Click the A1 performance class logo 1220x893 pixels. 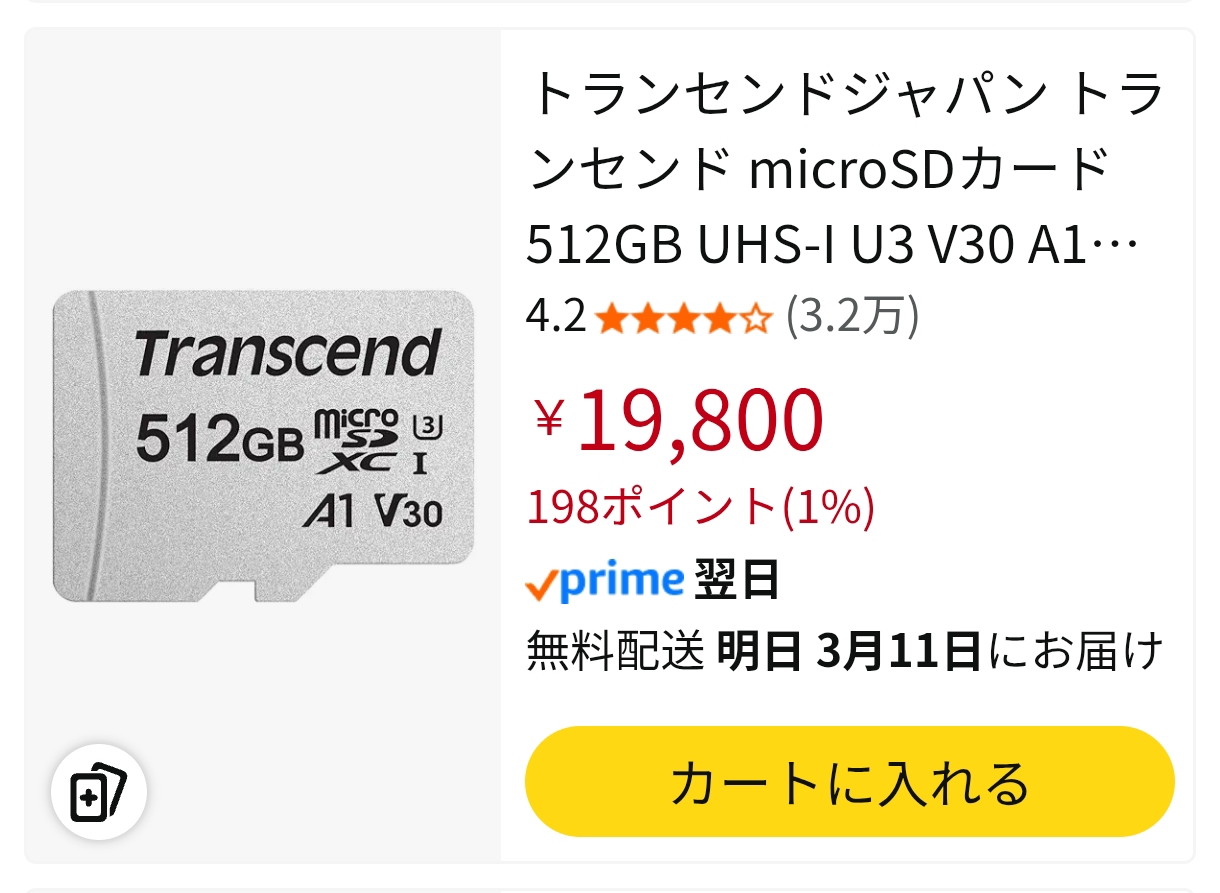pyautogui.click(x=327, y=511)
